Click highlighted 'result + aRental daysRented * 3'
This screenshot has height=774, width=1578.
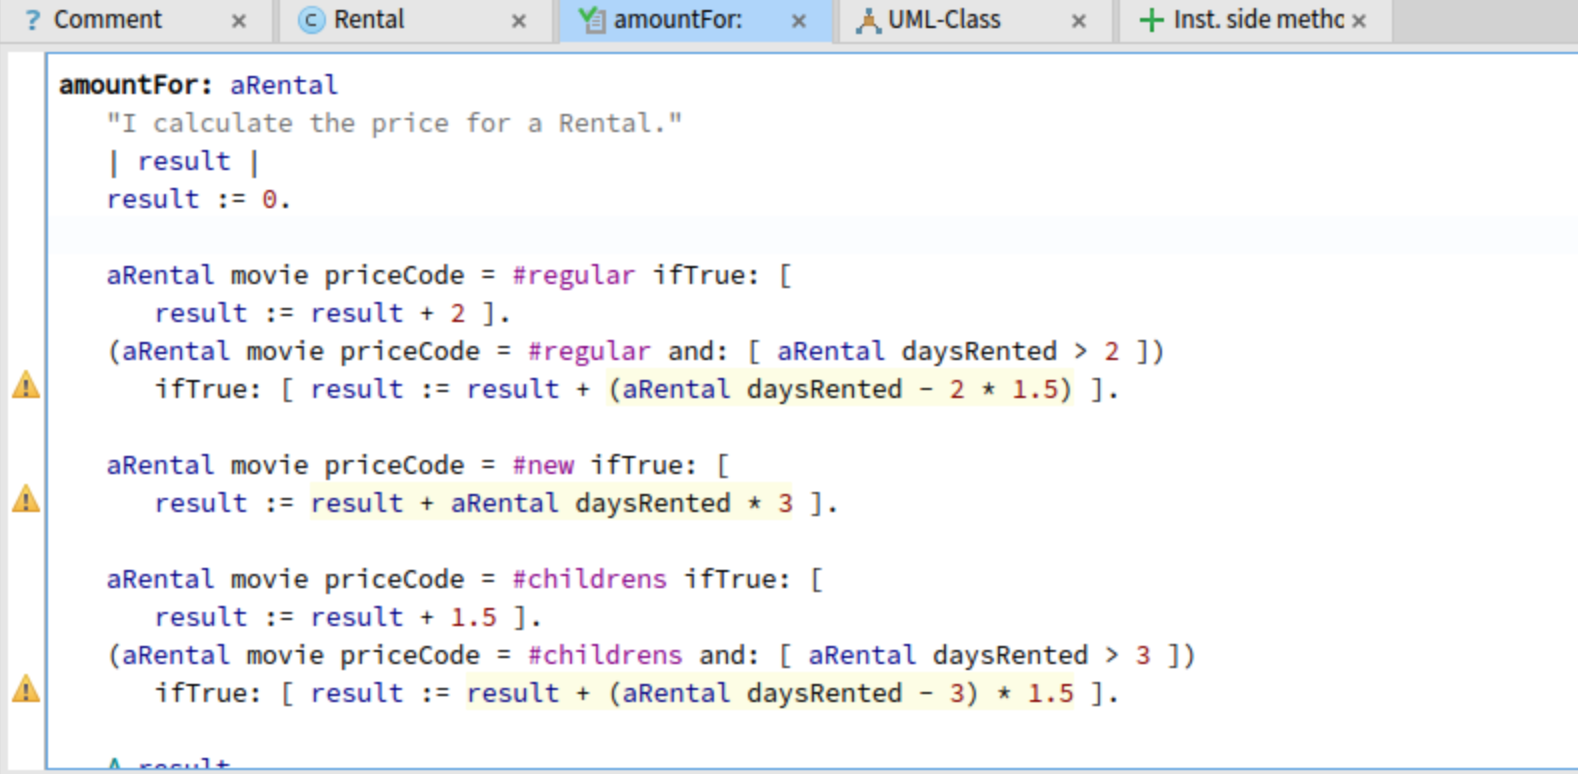coord(551,503)
